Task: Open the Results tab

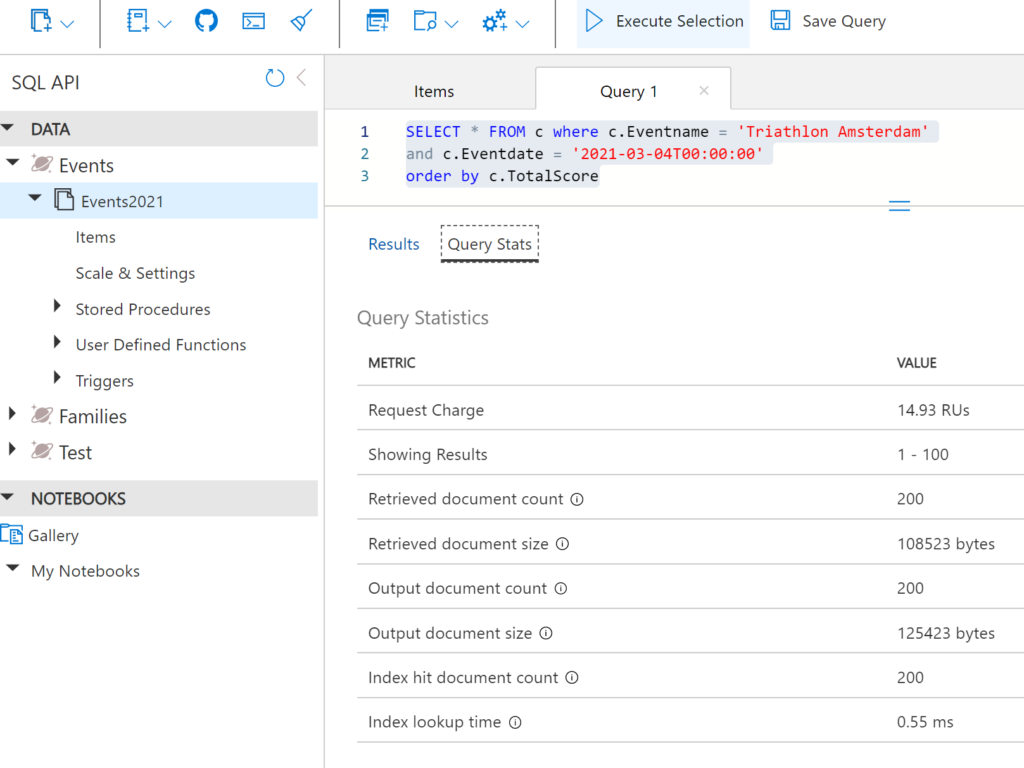Action: click(393, 244)
